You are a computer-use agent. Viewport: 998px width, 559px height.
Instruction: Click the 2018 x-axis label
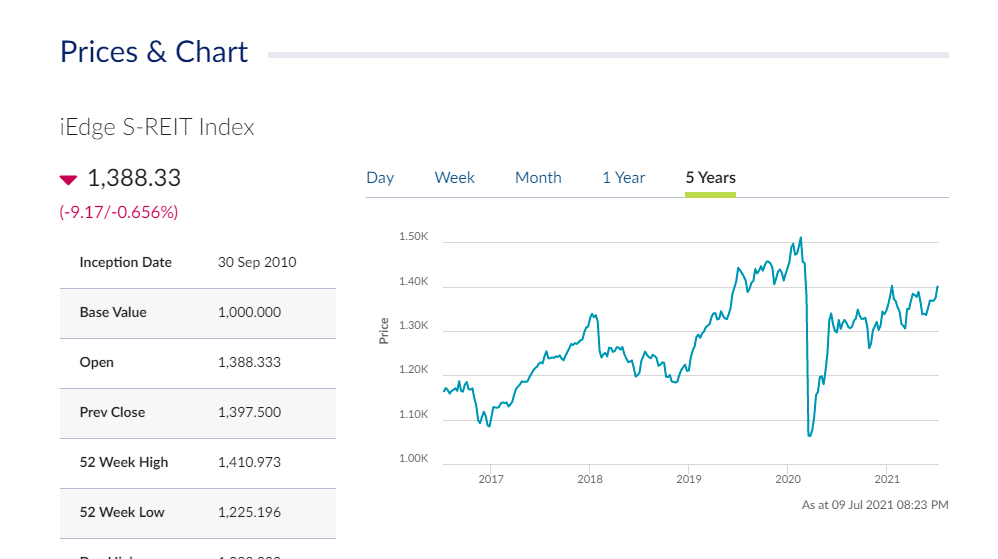click(x=590, y=479)
